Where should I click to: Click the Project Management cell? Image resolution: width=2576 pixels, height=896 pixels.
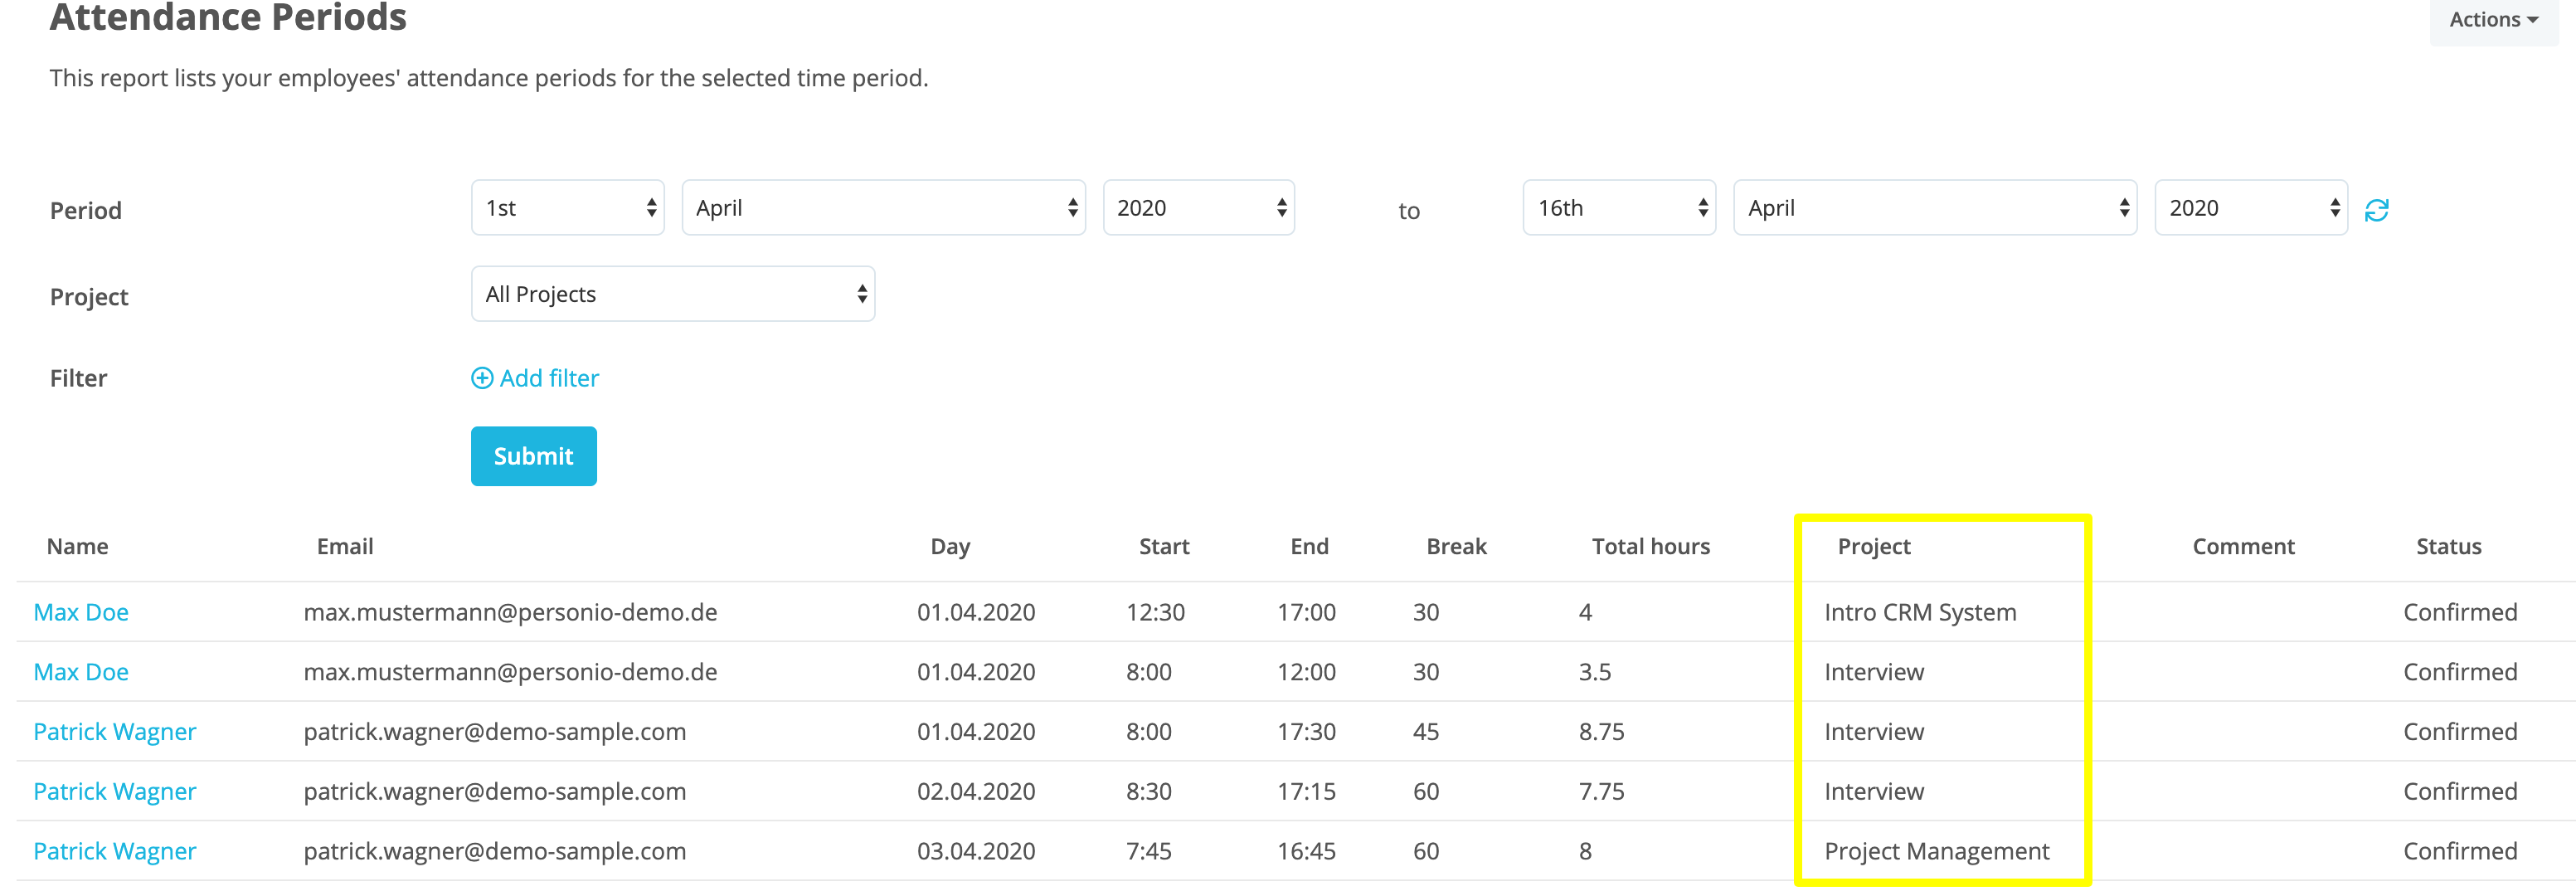(1936, 851)
